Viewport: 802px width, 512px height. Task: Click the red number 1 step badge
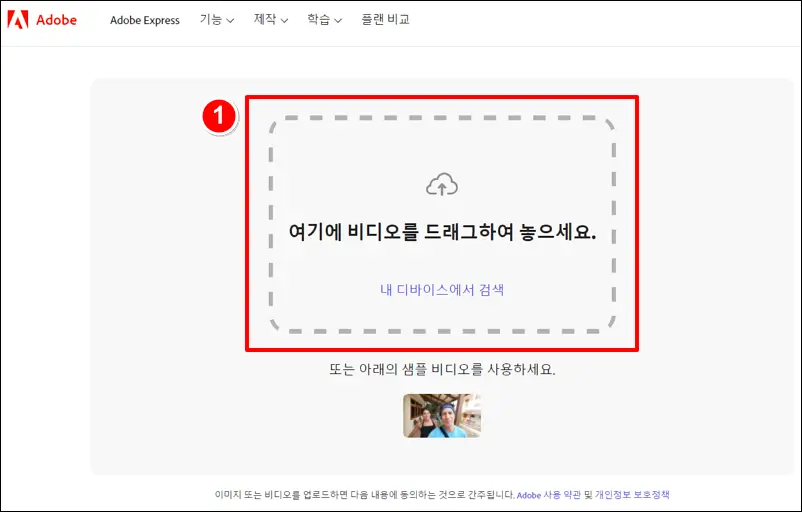[219, 117]
